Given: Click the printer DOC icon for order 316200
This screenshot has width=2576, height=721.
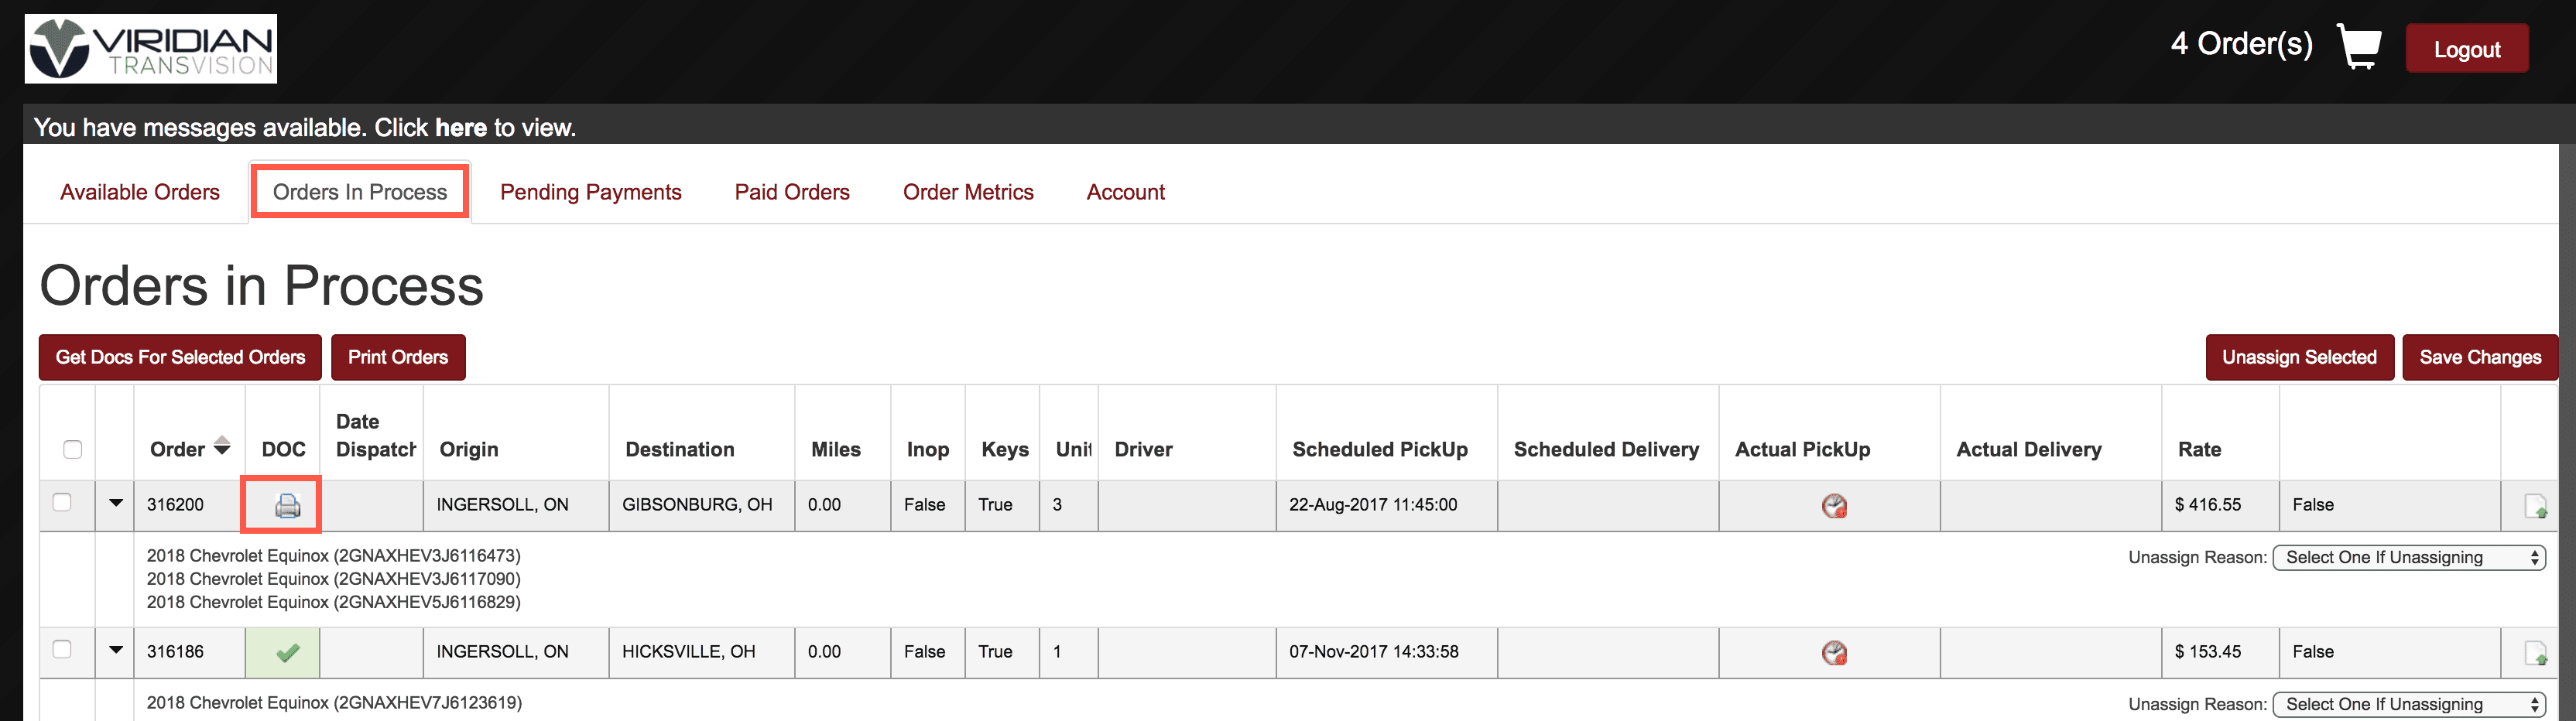Looking at the screenshot, I should pos(287,506).
